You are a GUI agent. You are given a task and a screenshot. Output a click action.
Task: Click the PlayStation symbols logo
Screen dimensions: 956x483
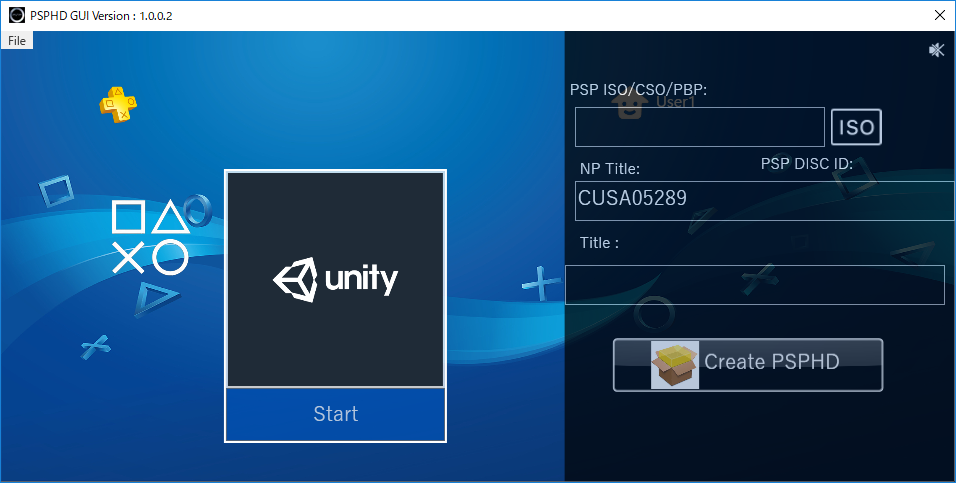pyautogui.click(x=150, y=237)
